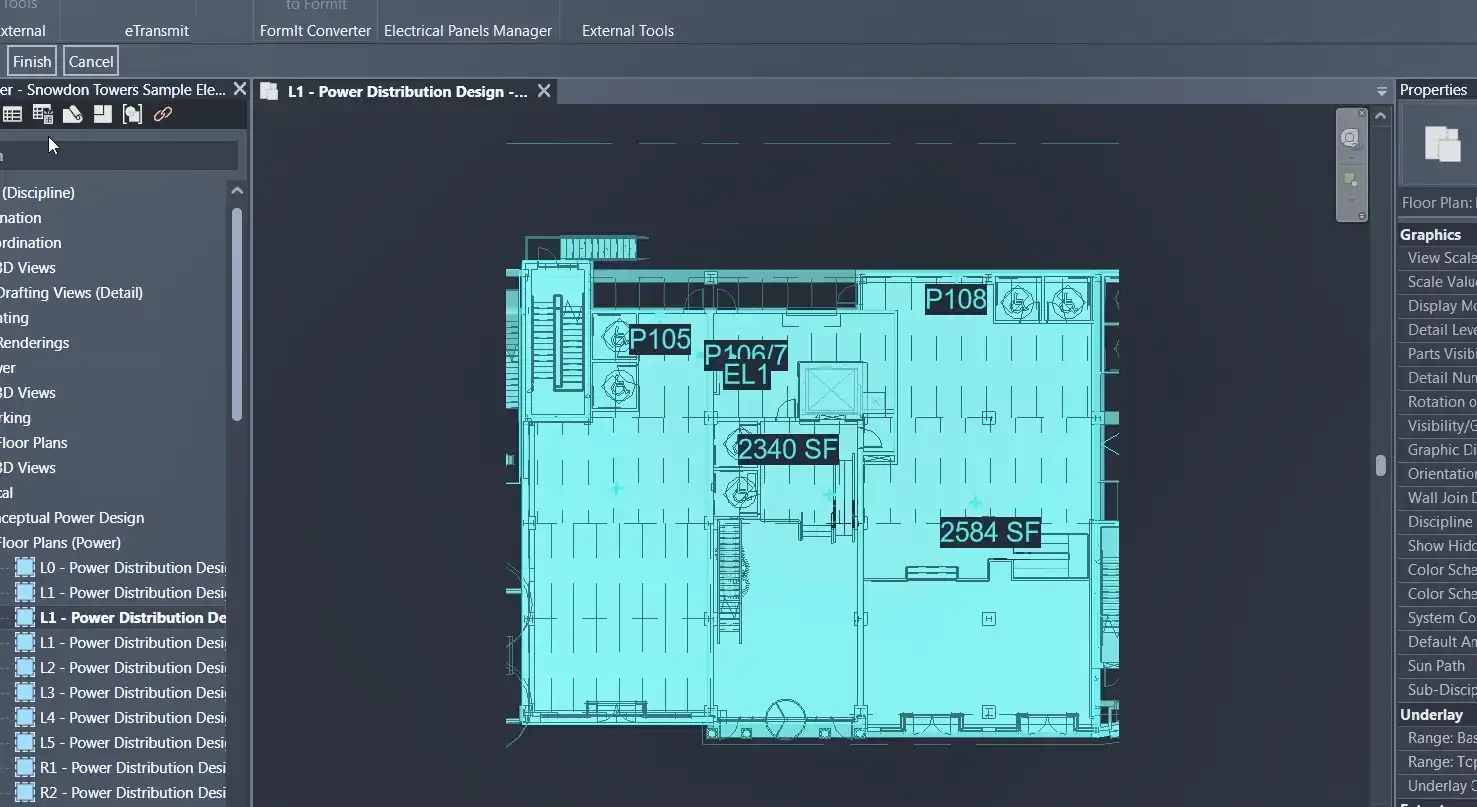
Task: Click the Cancel button
Action: [90, 60]
